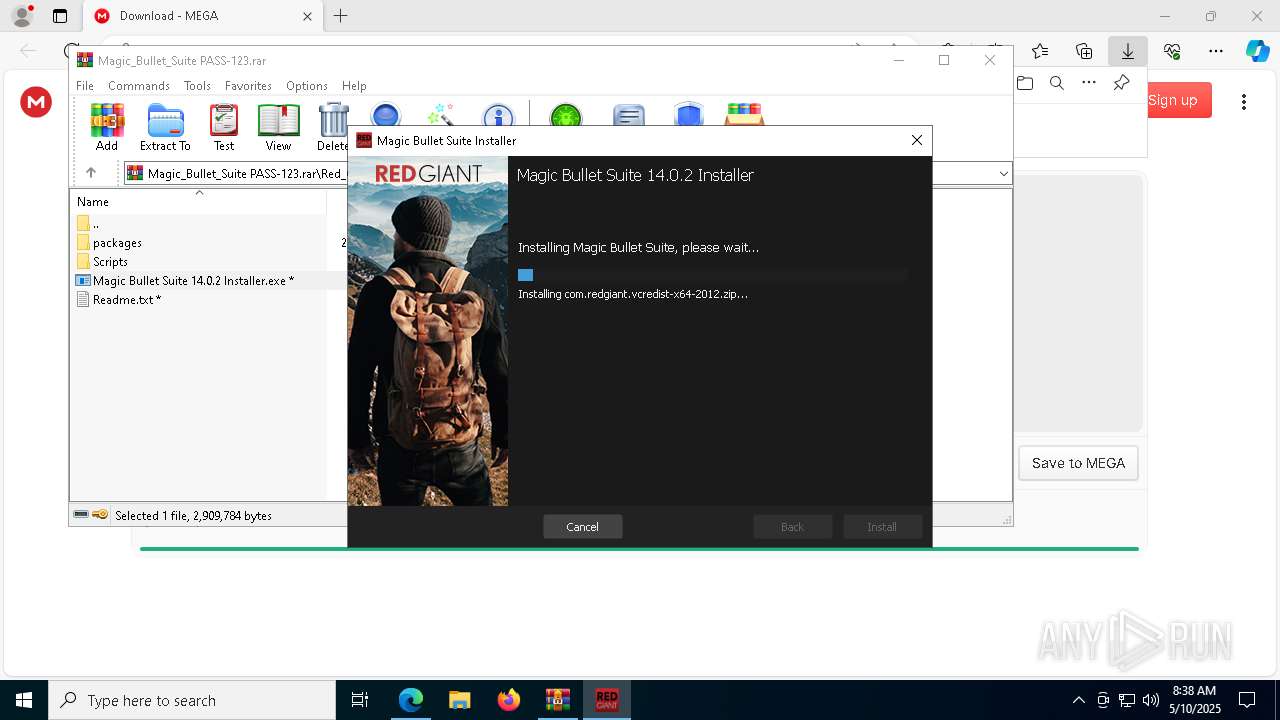Click the disabled Back button in installer

click(793, 527)
